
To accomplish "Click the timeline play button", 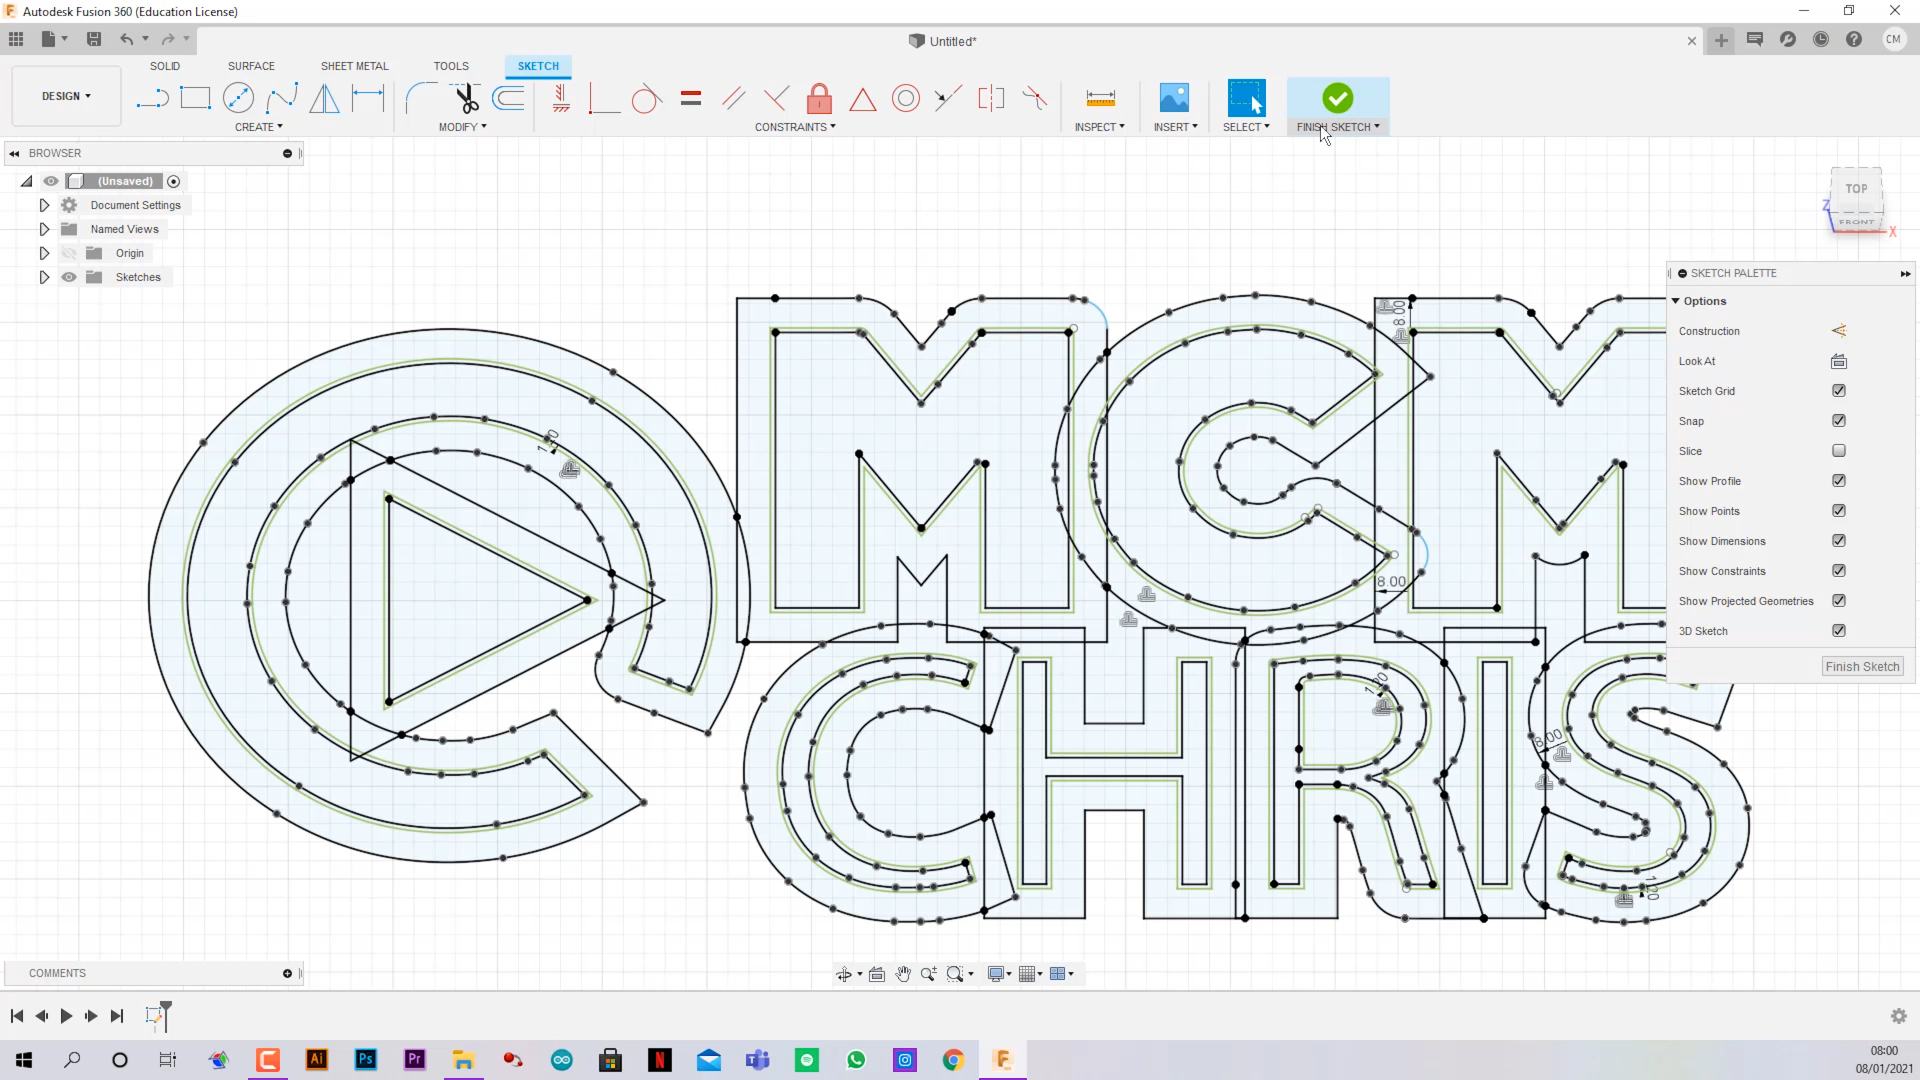I will [x=66, y=1016].
